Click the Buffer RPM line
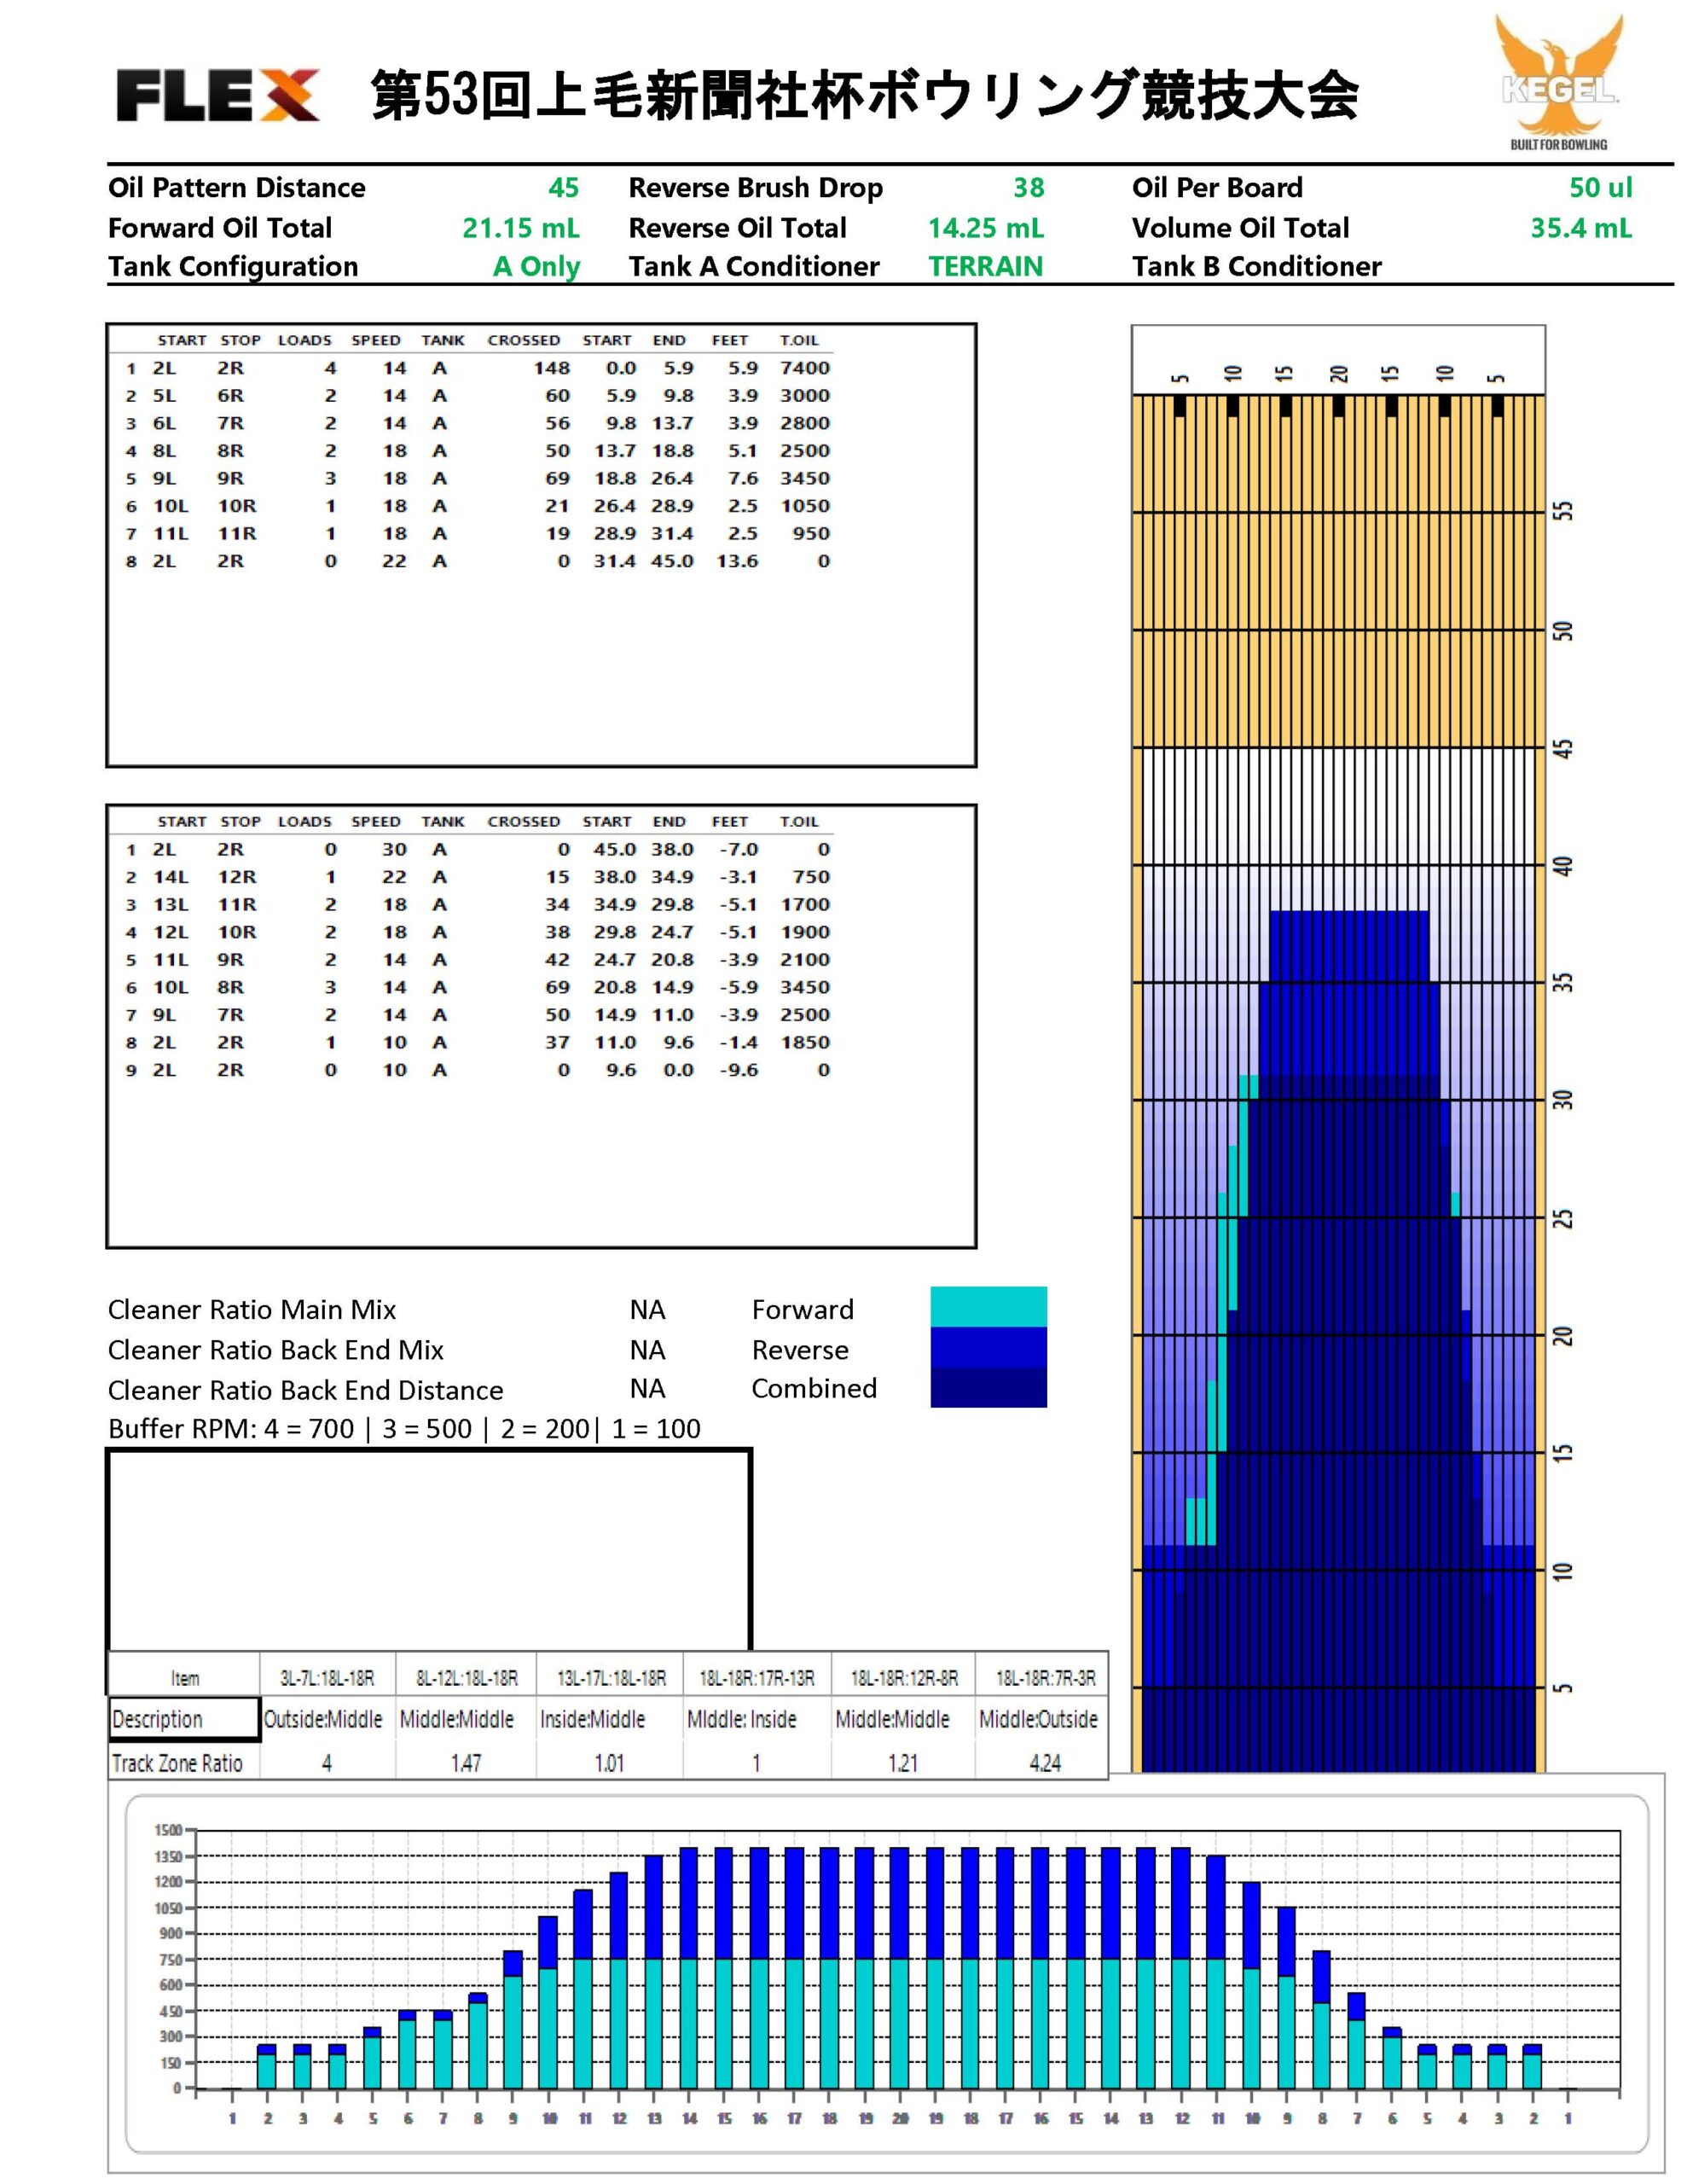1687x2184 pixels. (x=404, y=1428)
